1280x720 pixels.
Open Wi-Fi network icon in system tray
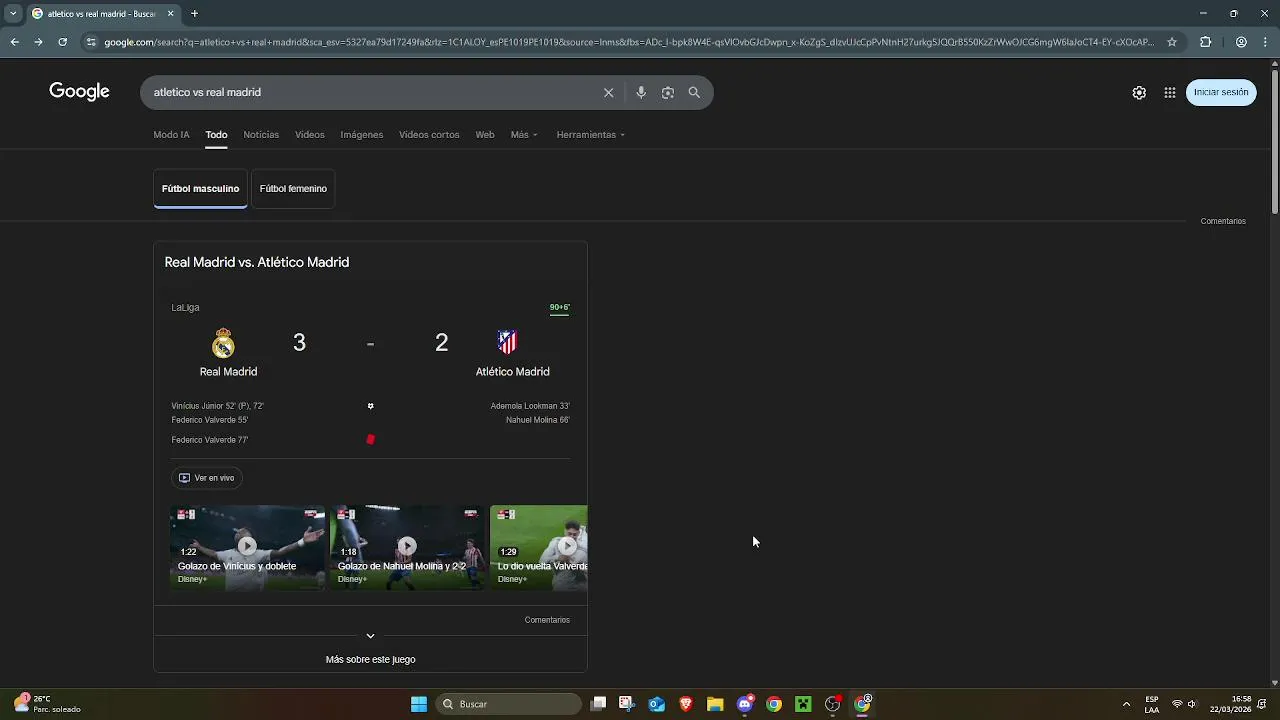1177,704
